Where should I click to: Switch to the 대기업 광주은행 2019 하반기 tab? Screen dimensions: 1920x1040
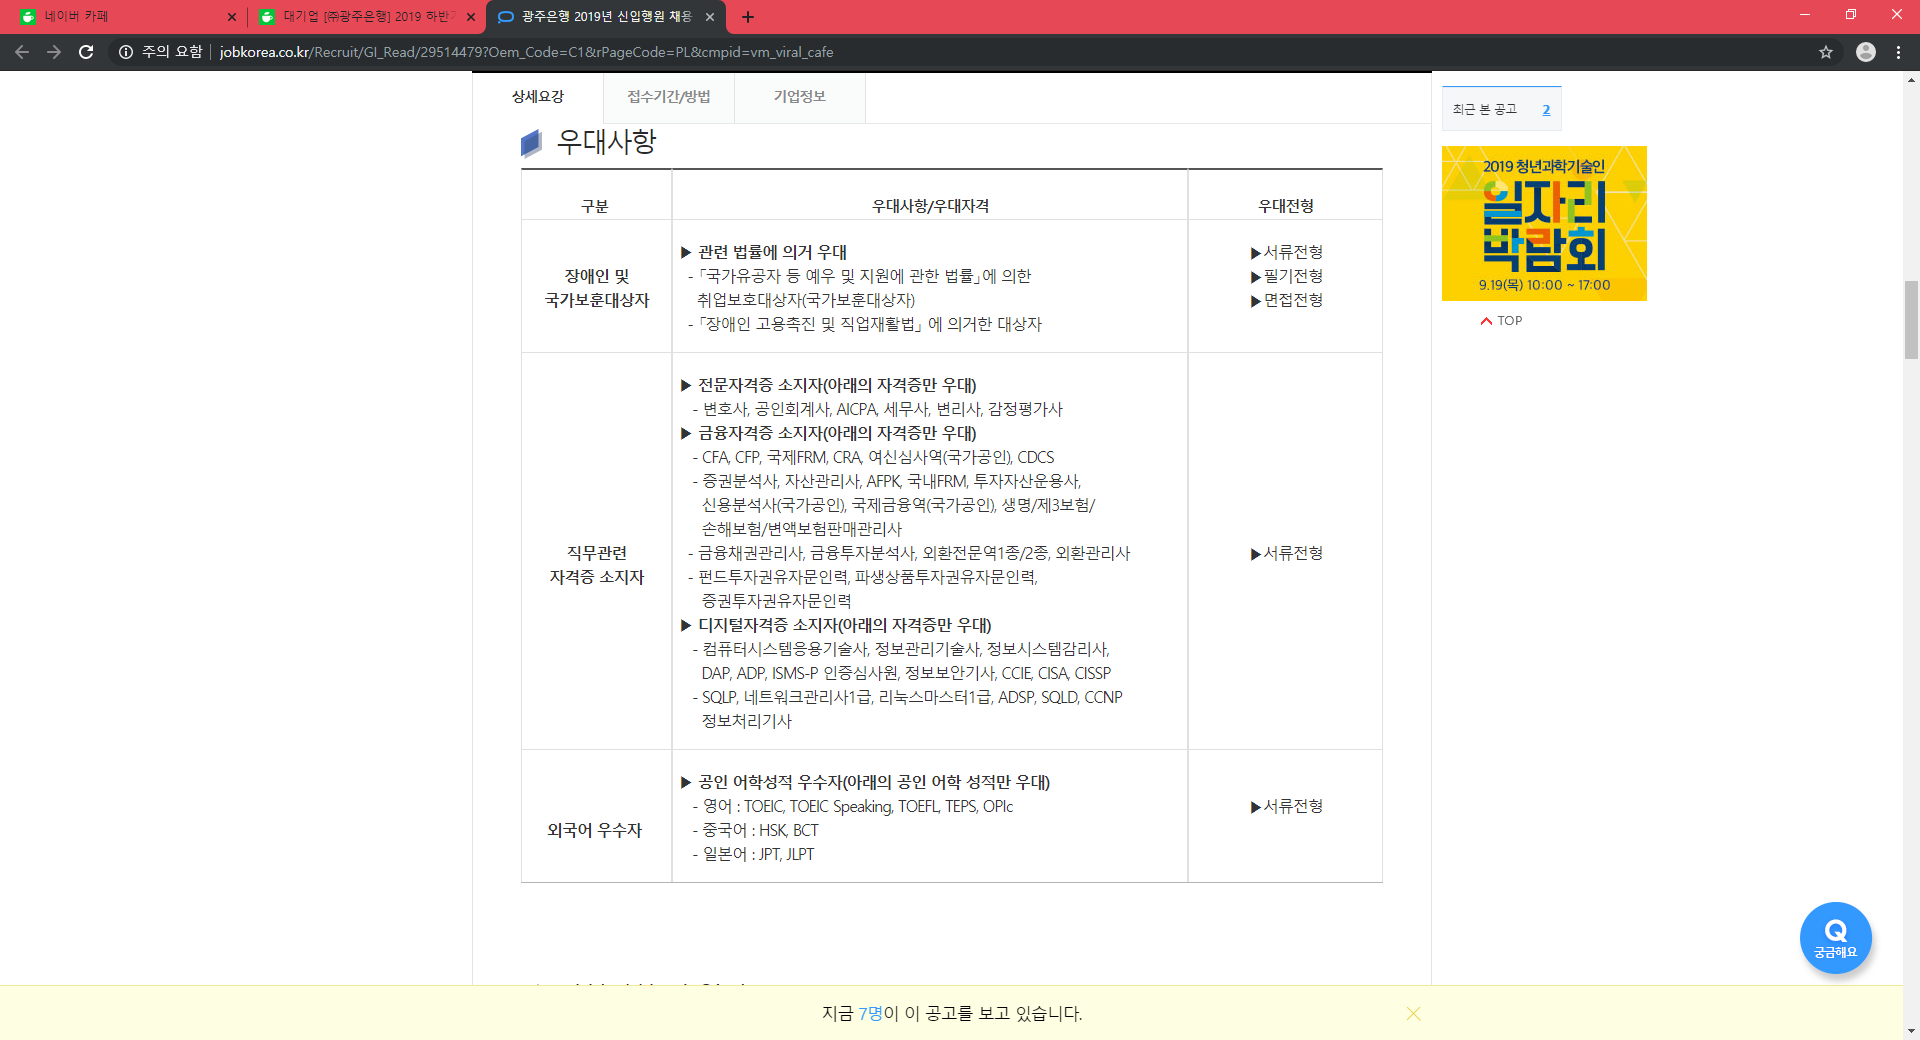[x=366, y=17]
